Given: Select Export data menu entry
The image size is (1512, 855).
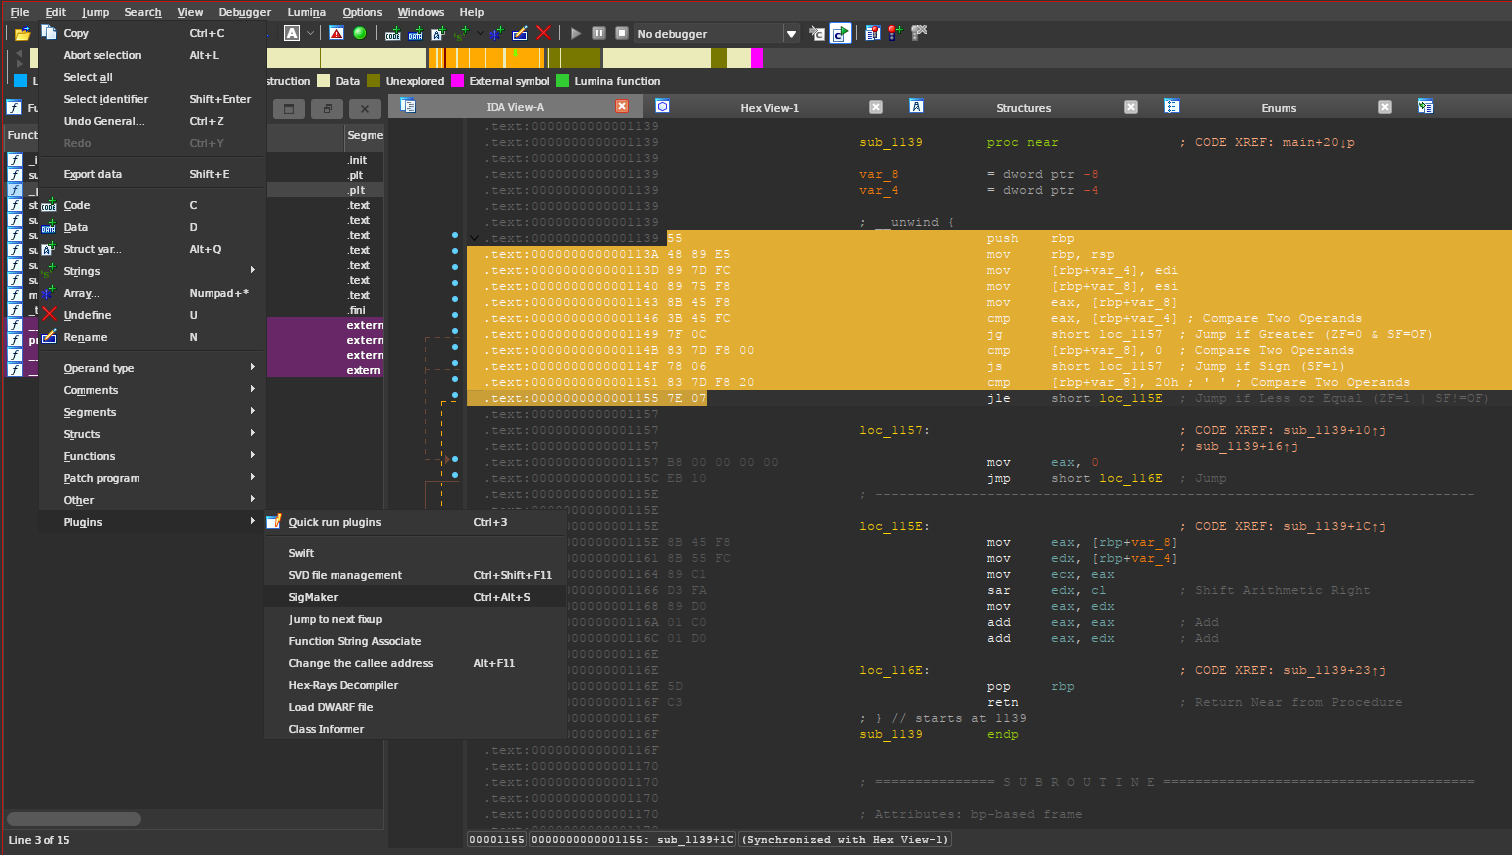Looking at the screenshot, I should 152,174.
